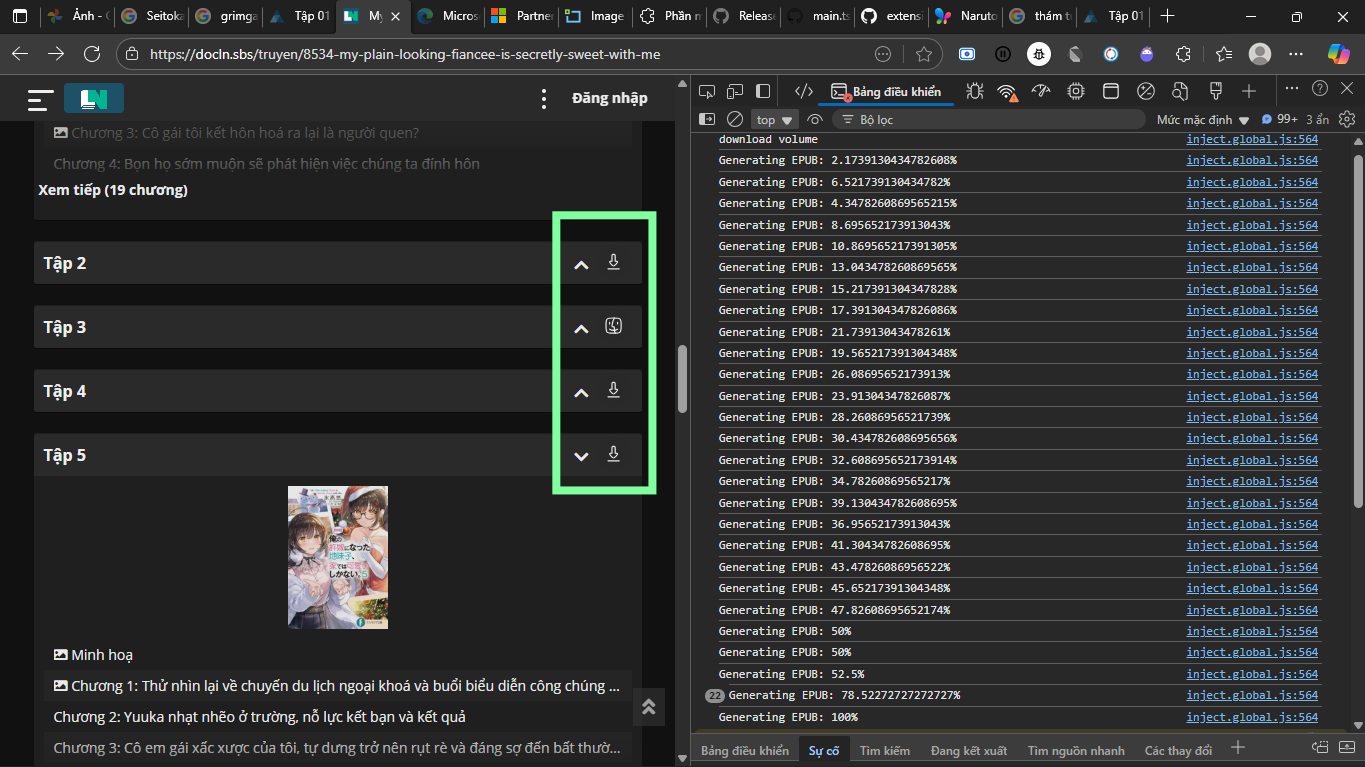
Task: Open a new browser tab
Action: (1167, 16)
